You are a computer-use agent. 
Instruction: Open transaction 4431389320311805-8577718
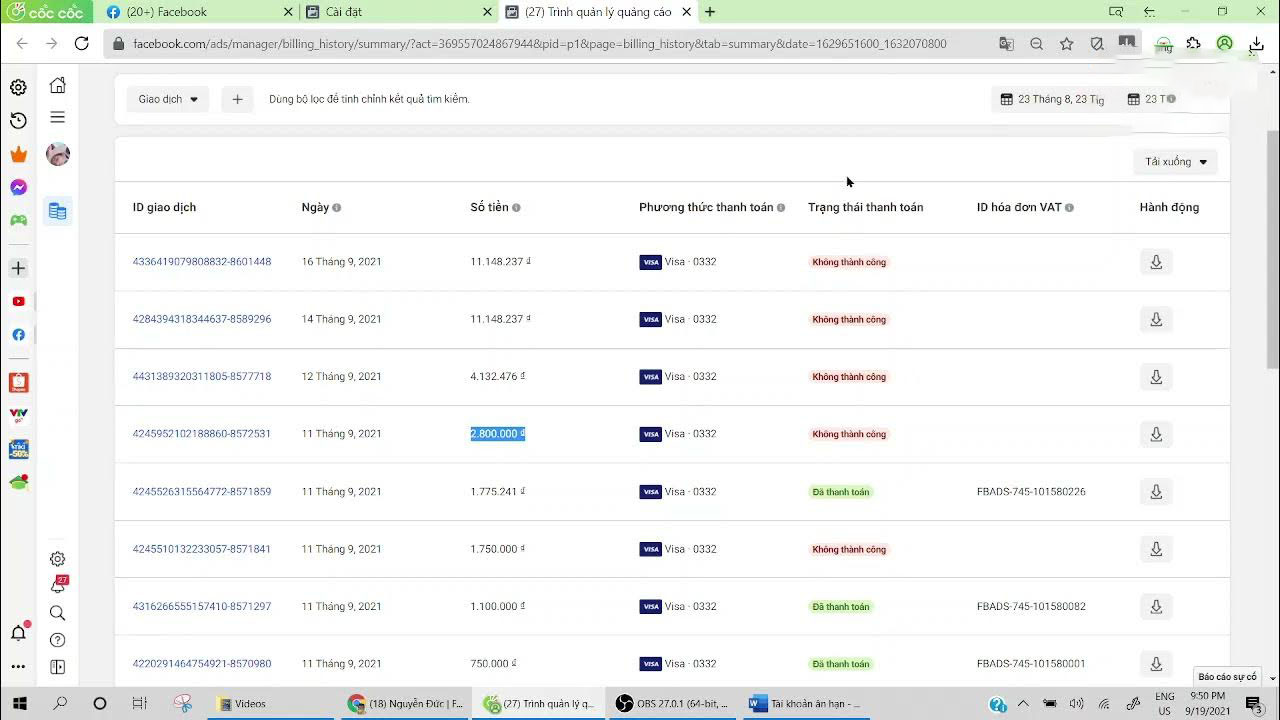point(202,377)
